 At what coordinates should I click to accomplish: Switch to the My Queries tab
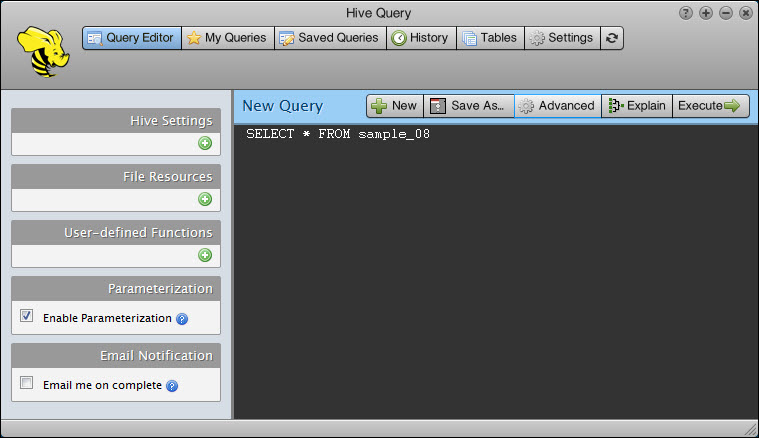pos(227,38)
